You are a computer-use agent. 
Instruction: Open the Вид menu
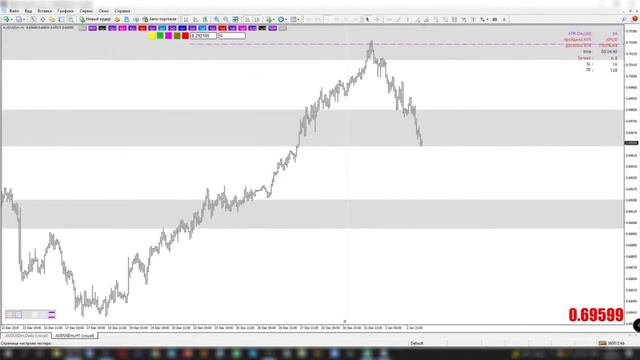click(x=28, y=11)
